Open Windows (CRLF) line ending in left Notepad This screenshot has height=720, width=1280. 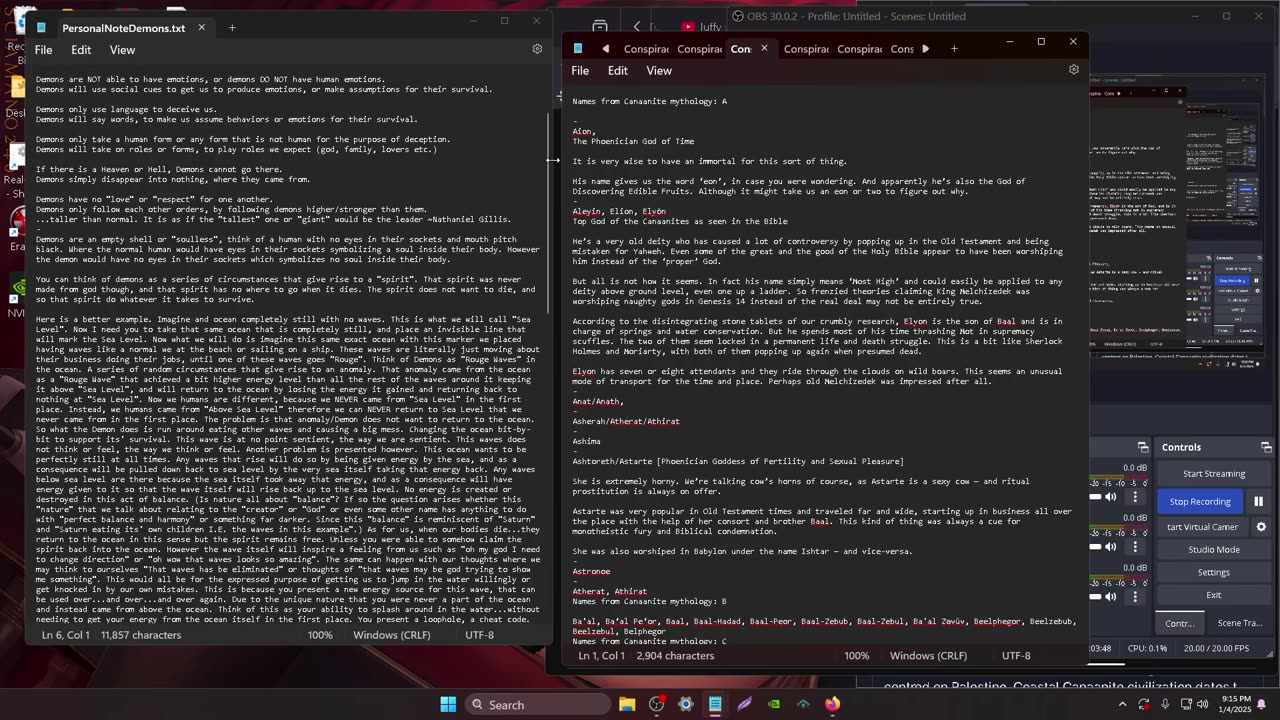[x=392, y=635]
